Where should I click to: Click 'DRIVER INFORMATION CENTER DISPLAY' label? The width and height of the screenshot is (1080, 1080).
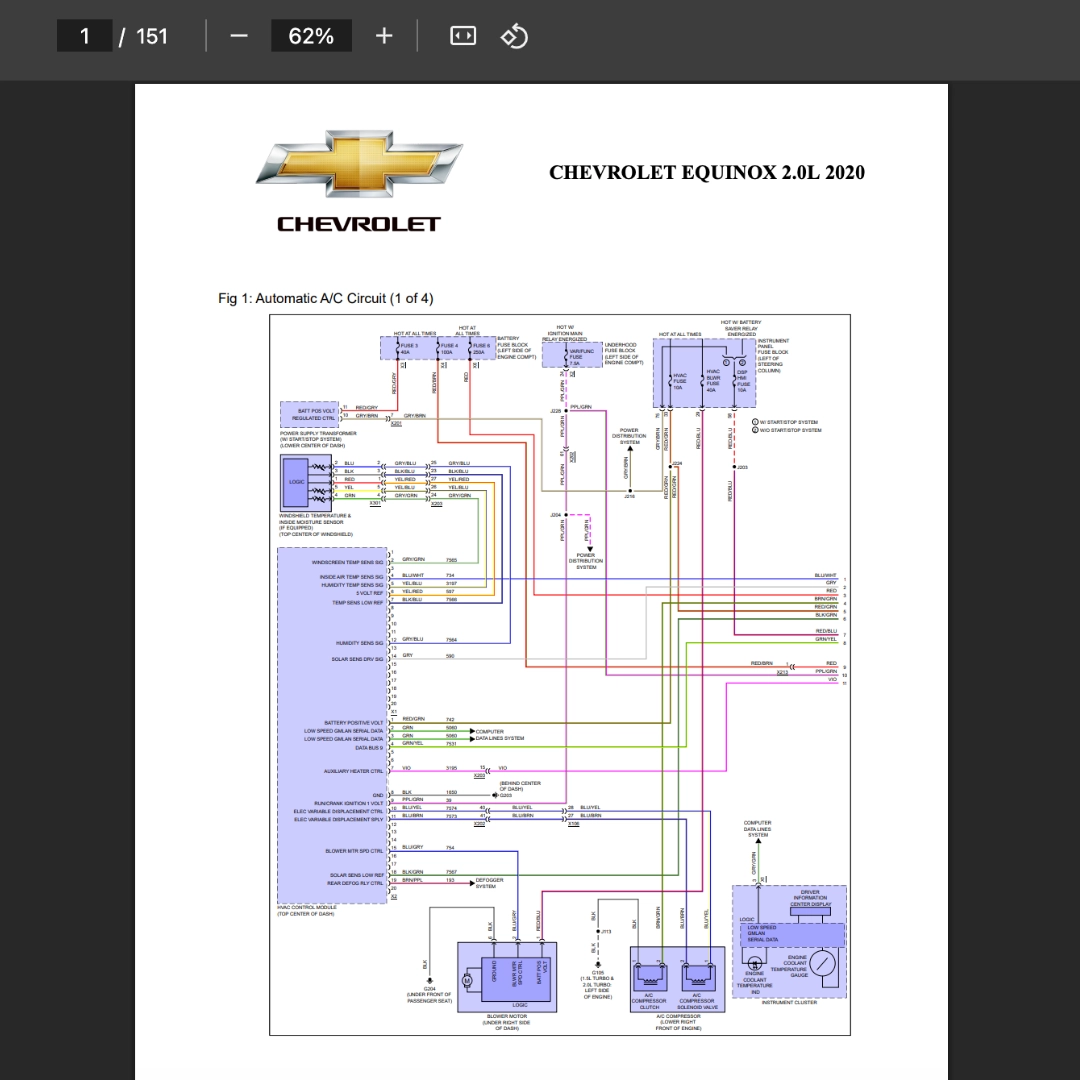pyautogui.click(x=811, y=898)
